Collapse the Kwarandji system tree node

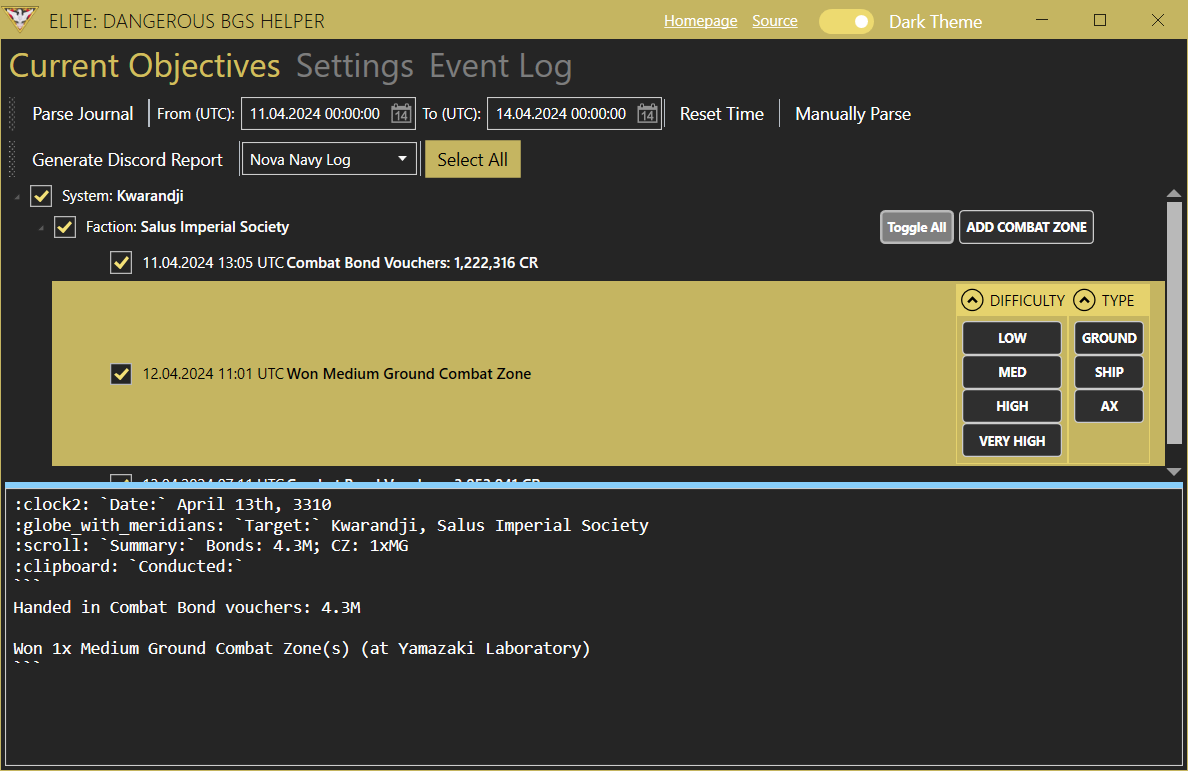click(x=17, y=197)
